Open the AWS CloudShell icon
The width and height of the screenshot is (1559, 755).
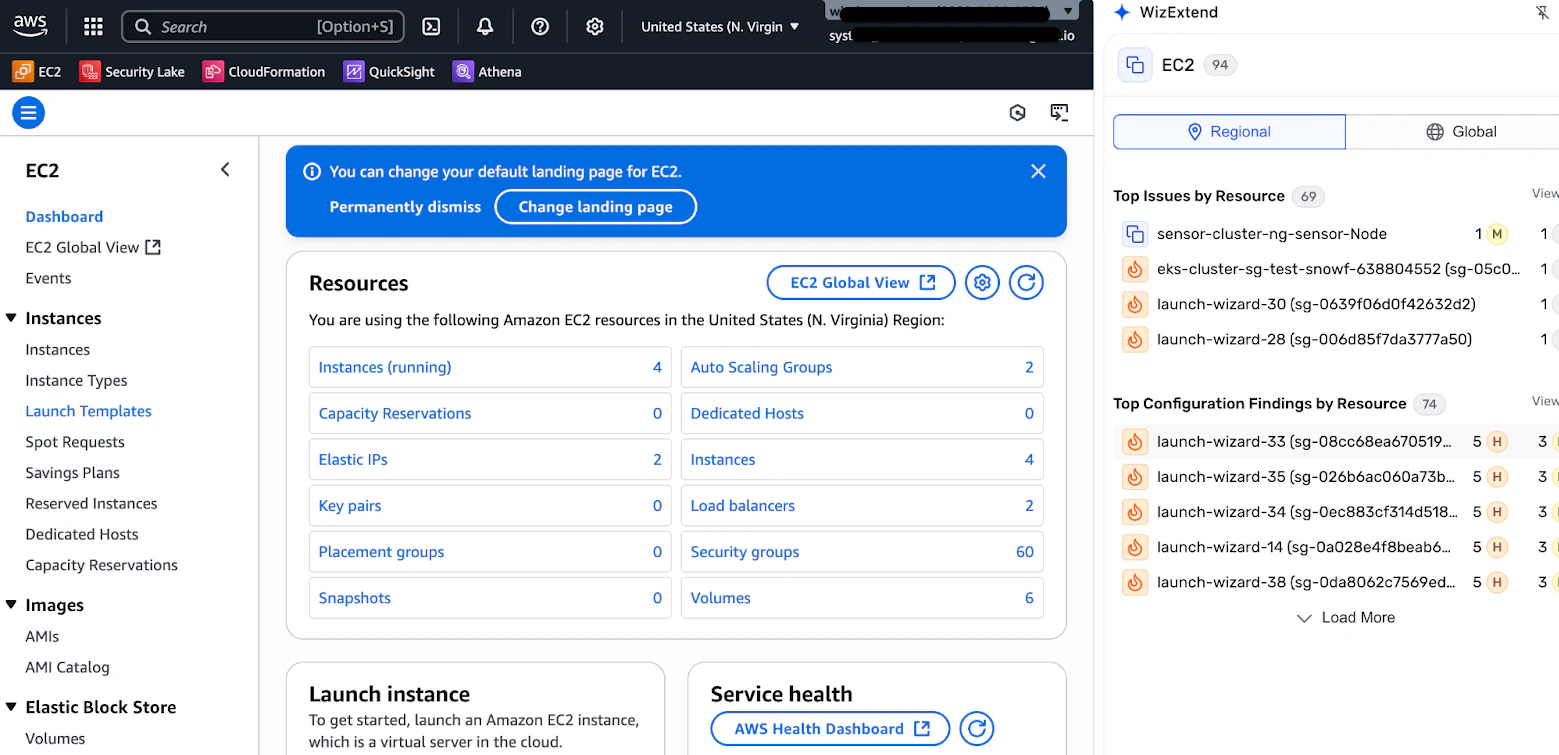(431, 27)
